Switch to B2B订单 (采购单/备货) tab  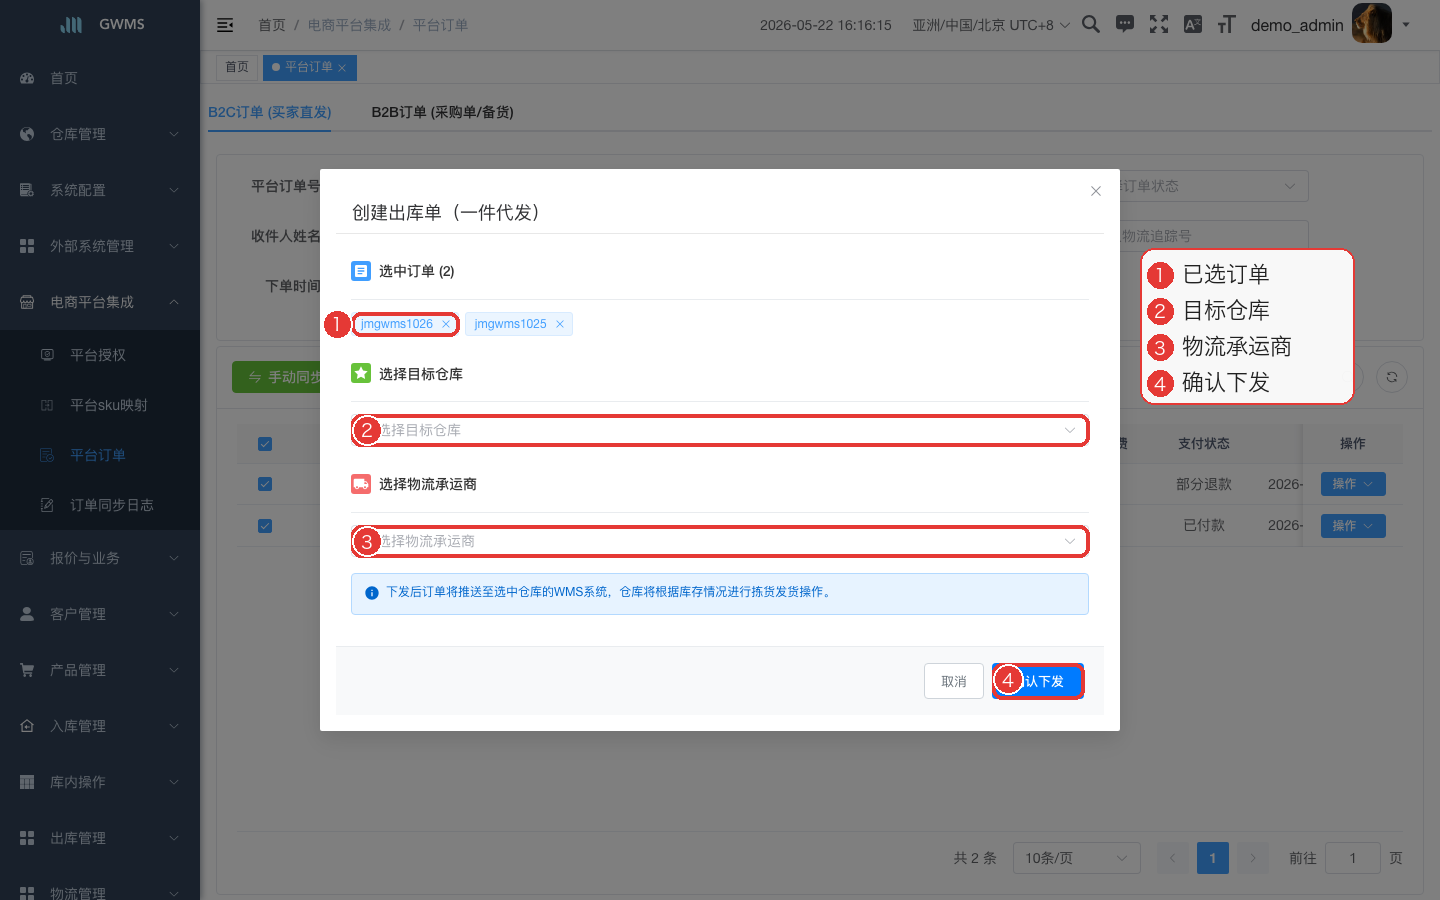coord(442,112)
